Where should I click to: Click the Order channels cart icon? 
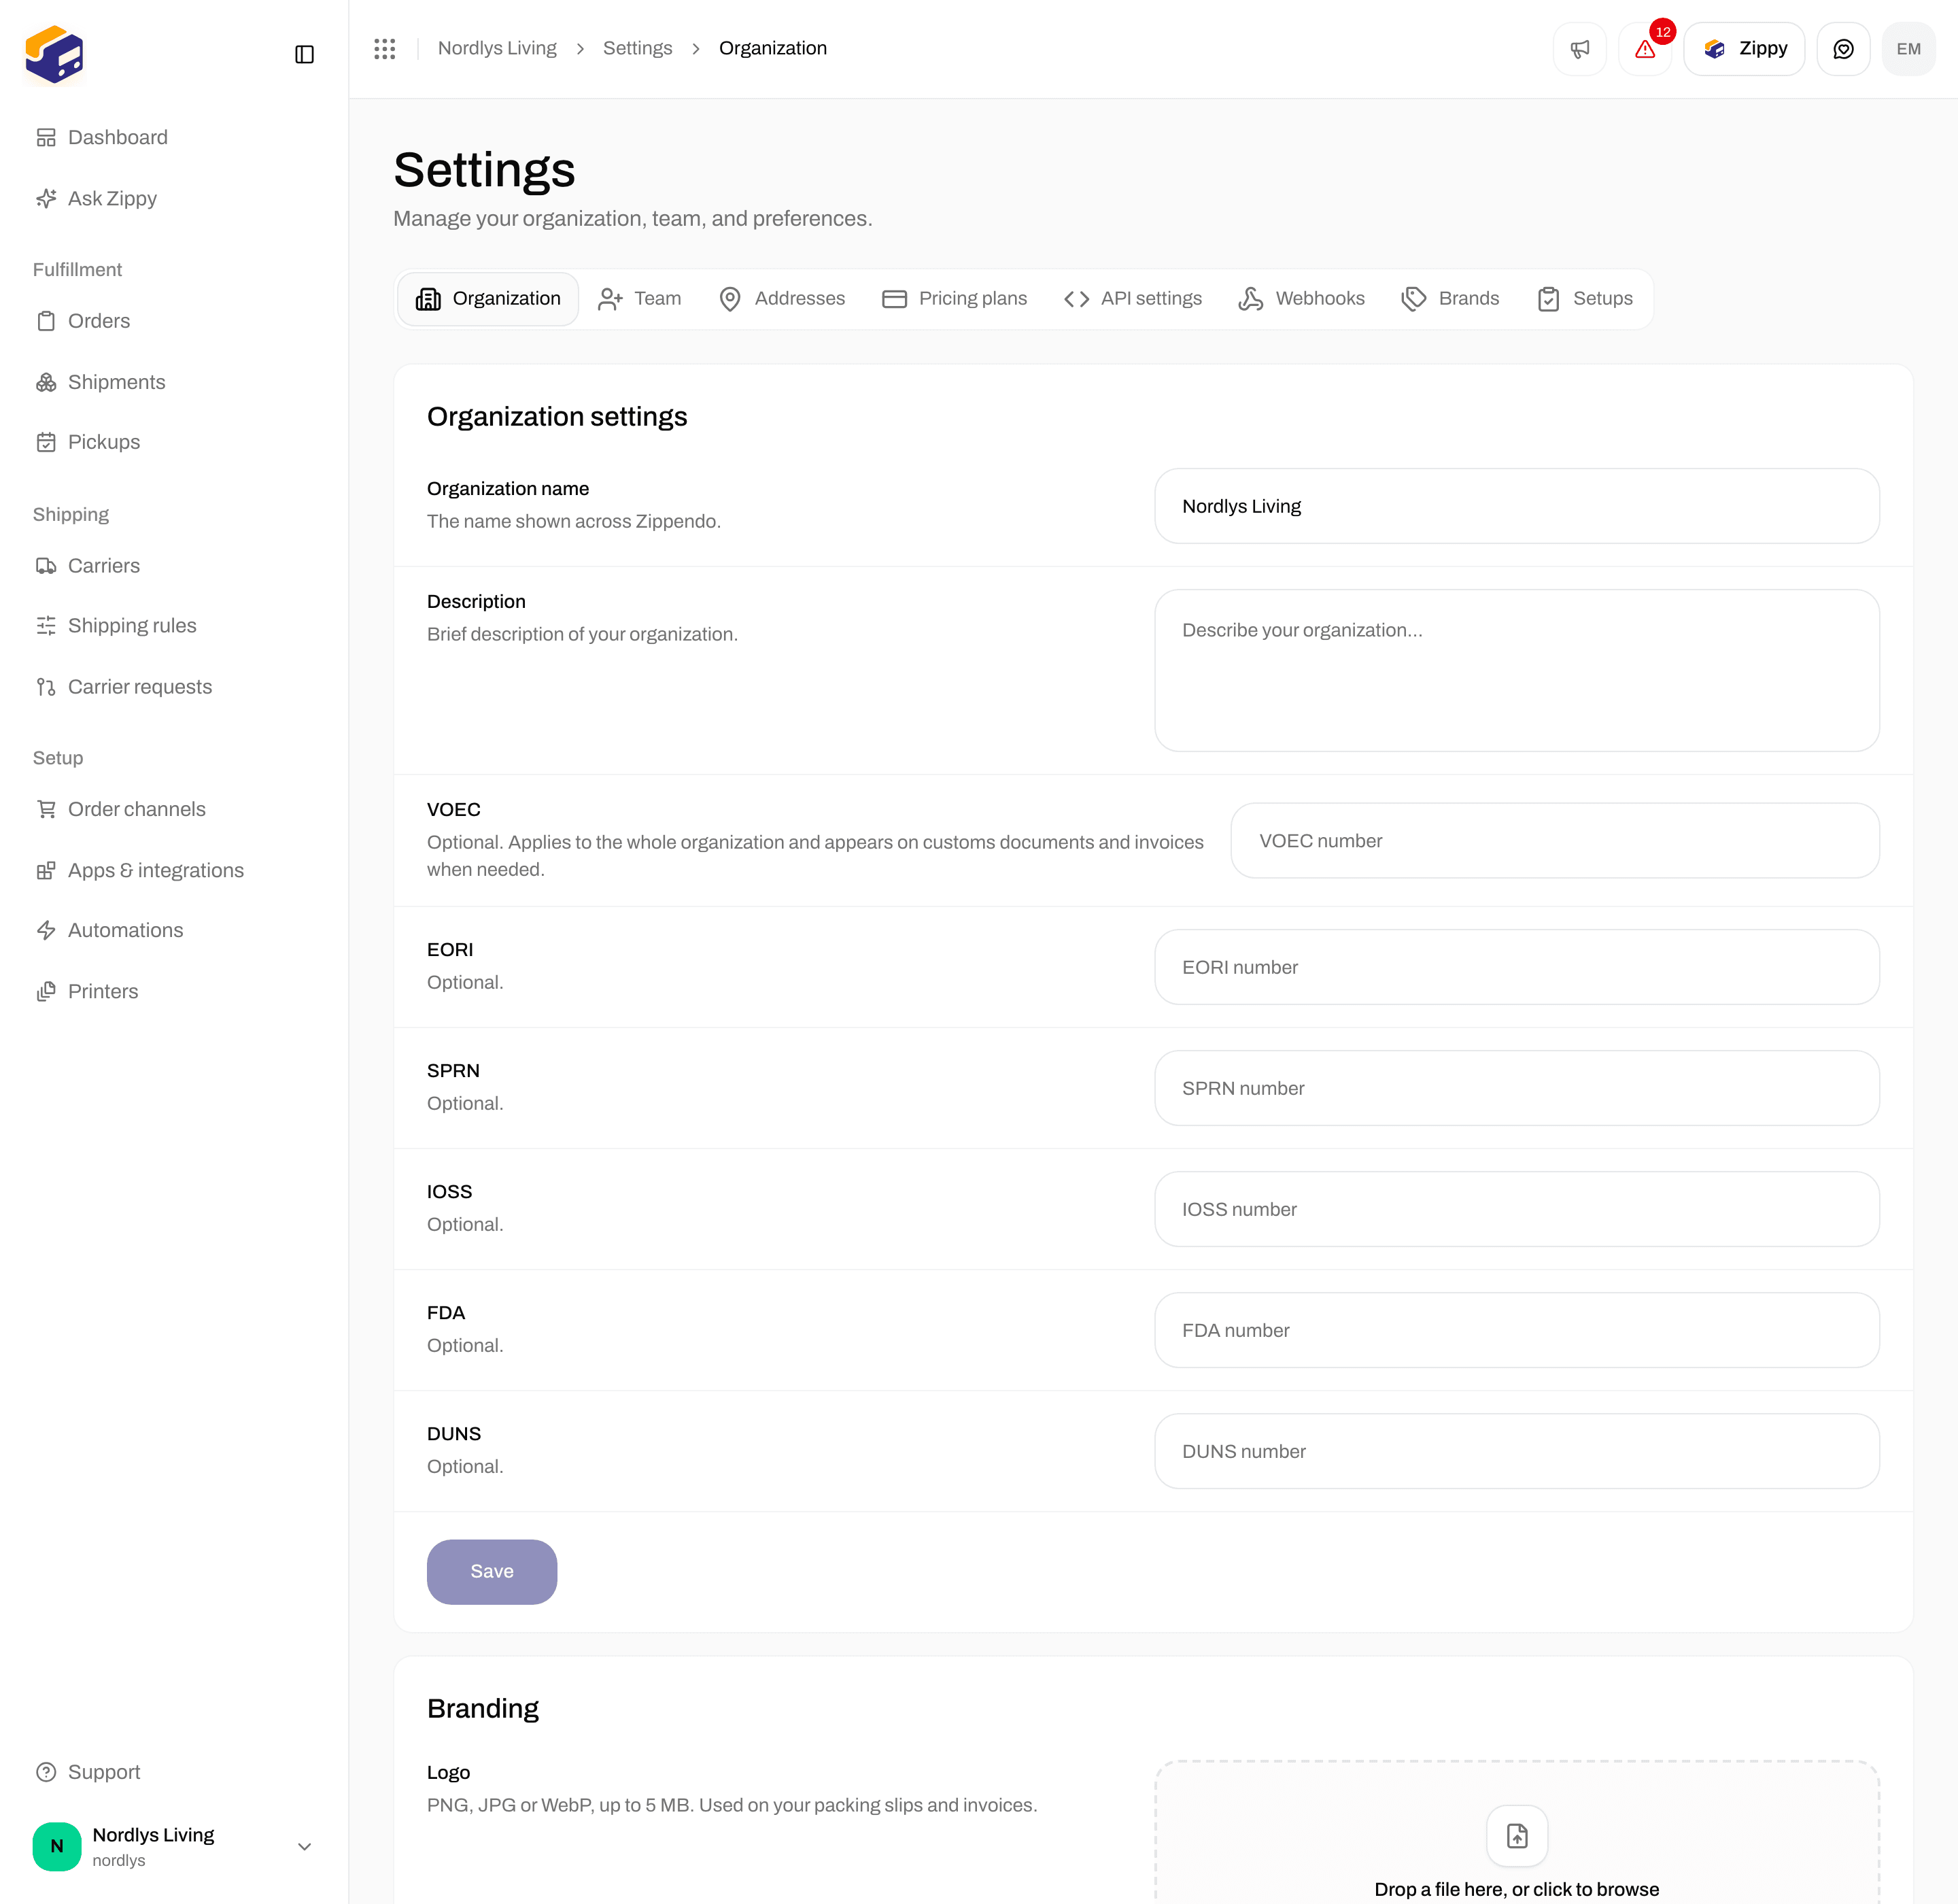coord(46,809)
